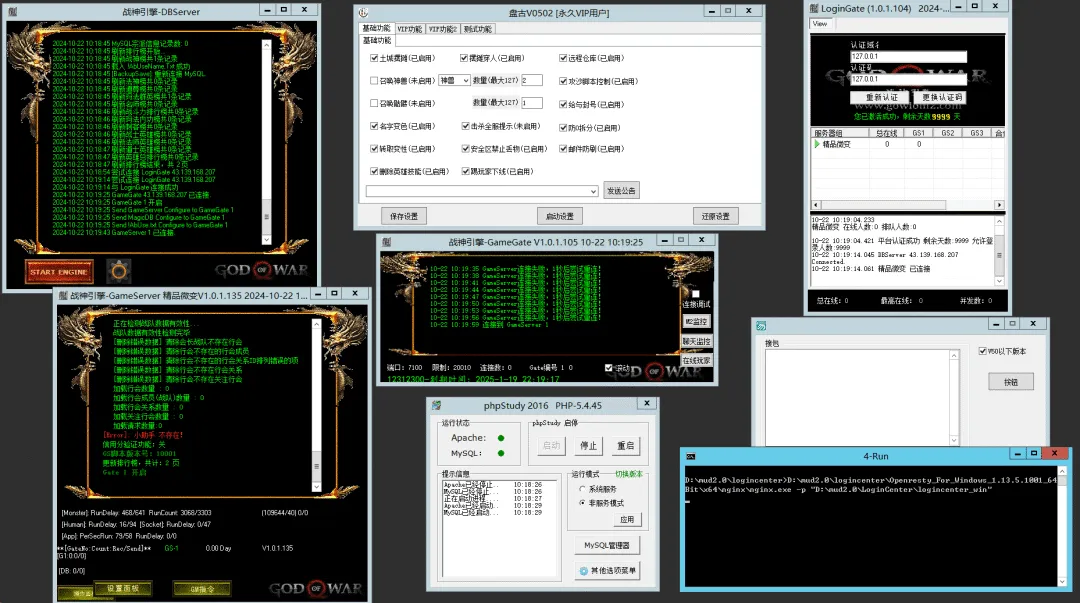Click the 4-Run console window icon
The image size is (1080, 603).
click(691, 456)
